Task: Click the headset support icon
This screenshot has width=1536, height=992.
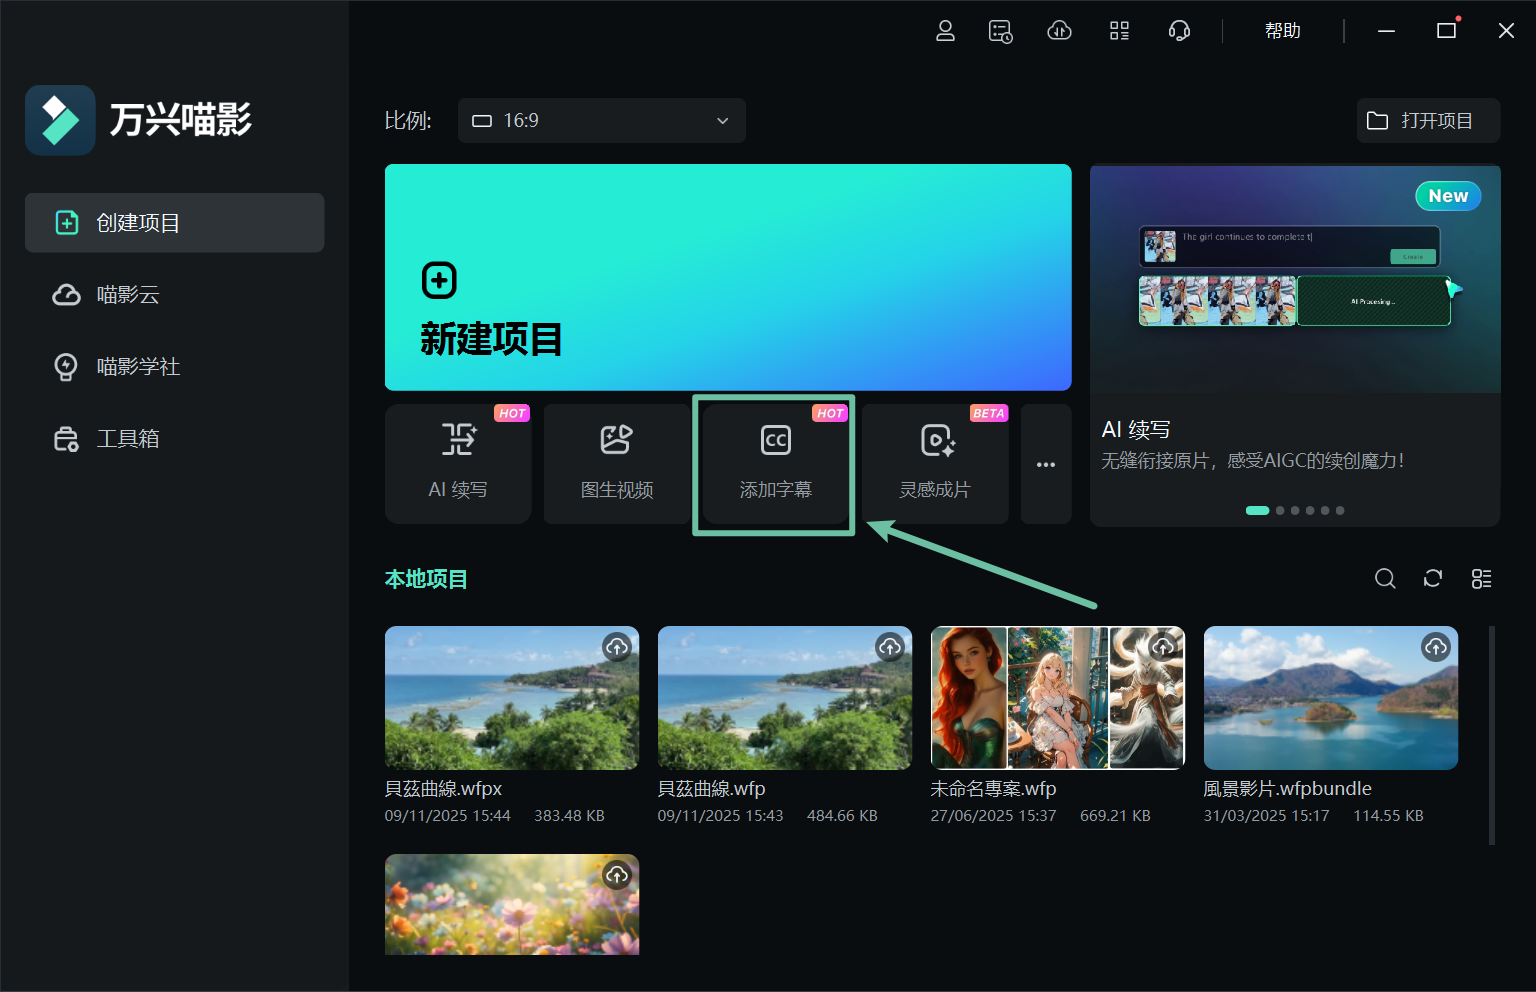Action: (1179, 31)
